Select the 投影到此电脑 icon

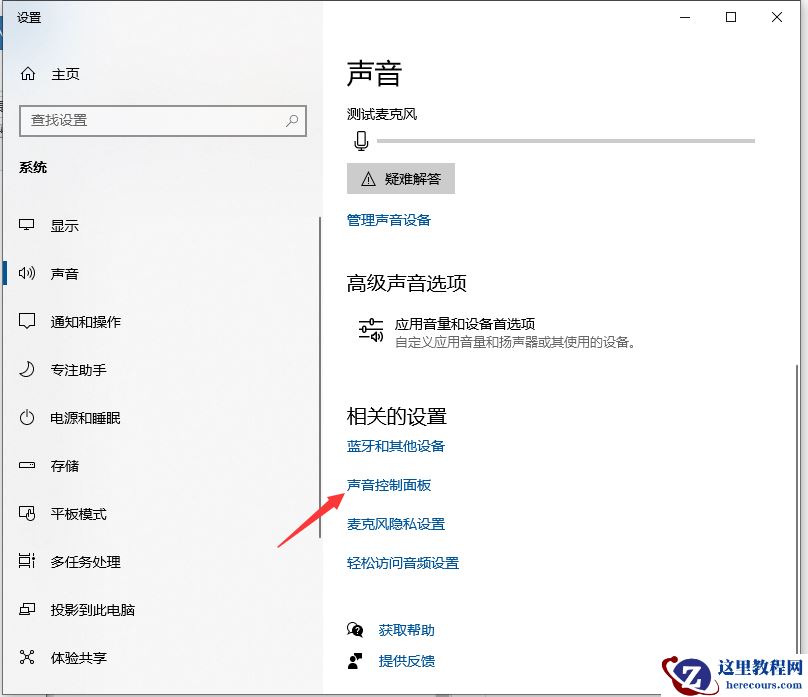[x=26, y=610]
